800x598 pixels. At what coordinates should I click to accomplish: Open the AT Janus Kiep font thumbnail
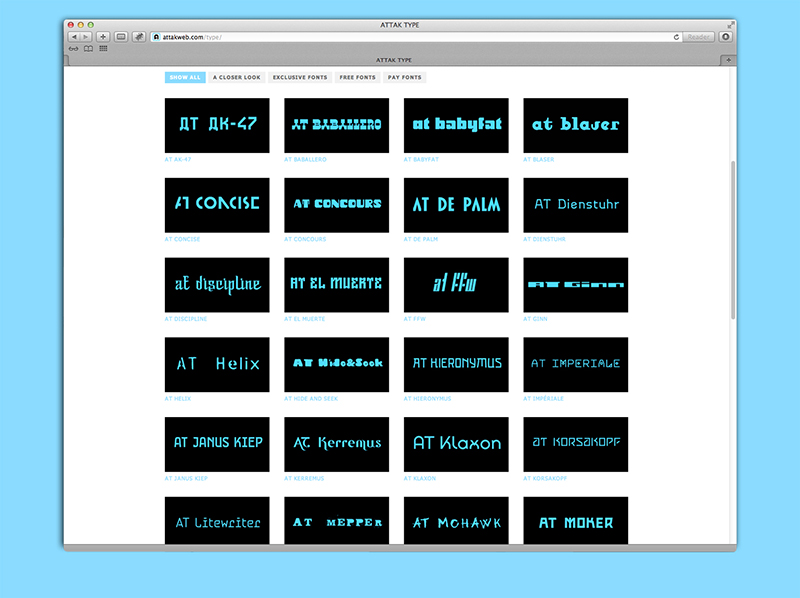[x=217, y=444]
